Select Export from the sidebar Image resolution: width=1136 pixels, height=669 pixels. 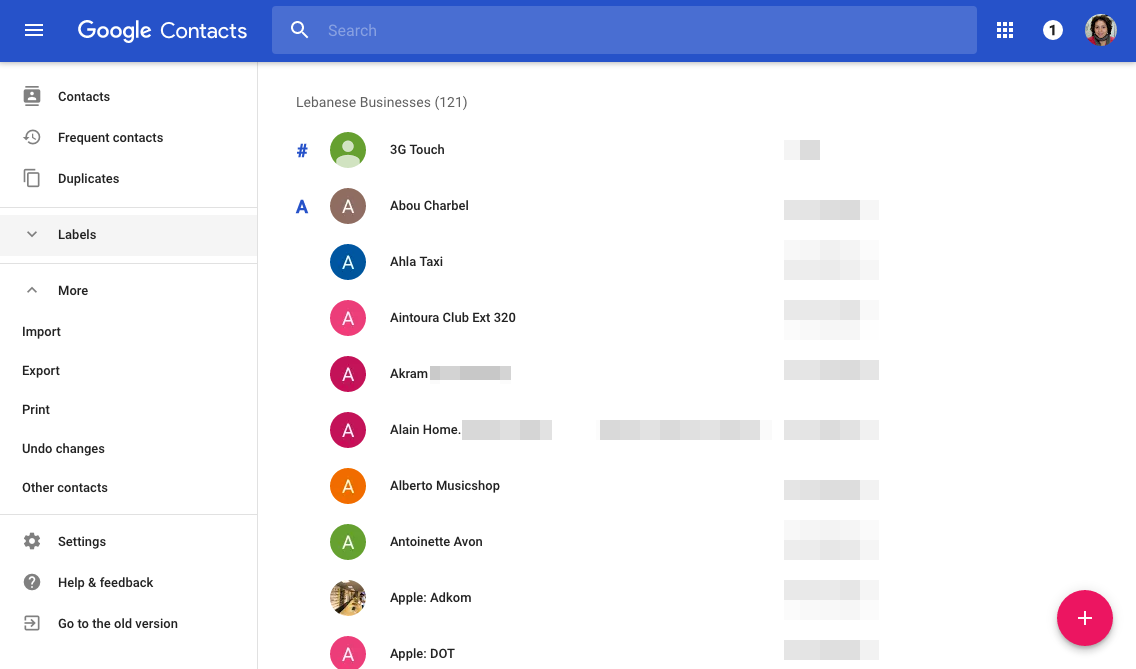(41, 370)
